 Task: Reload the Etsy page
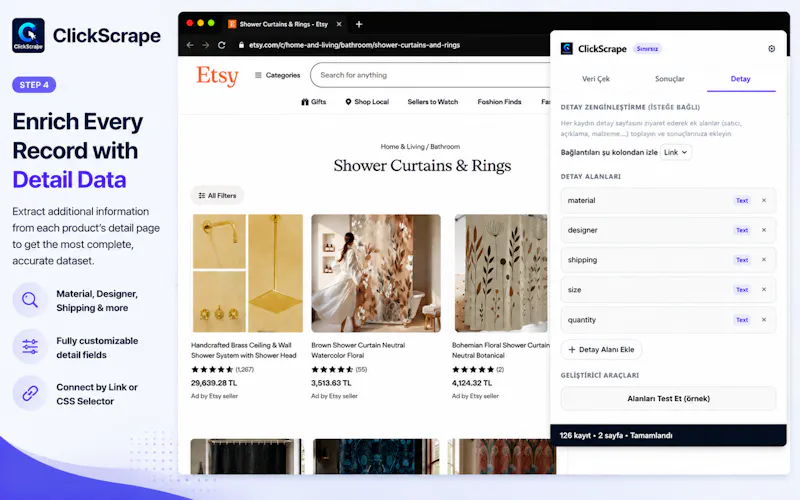pos(221,45)
